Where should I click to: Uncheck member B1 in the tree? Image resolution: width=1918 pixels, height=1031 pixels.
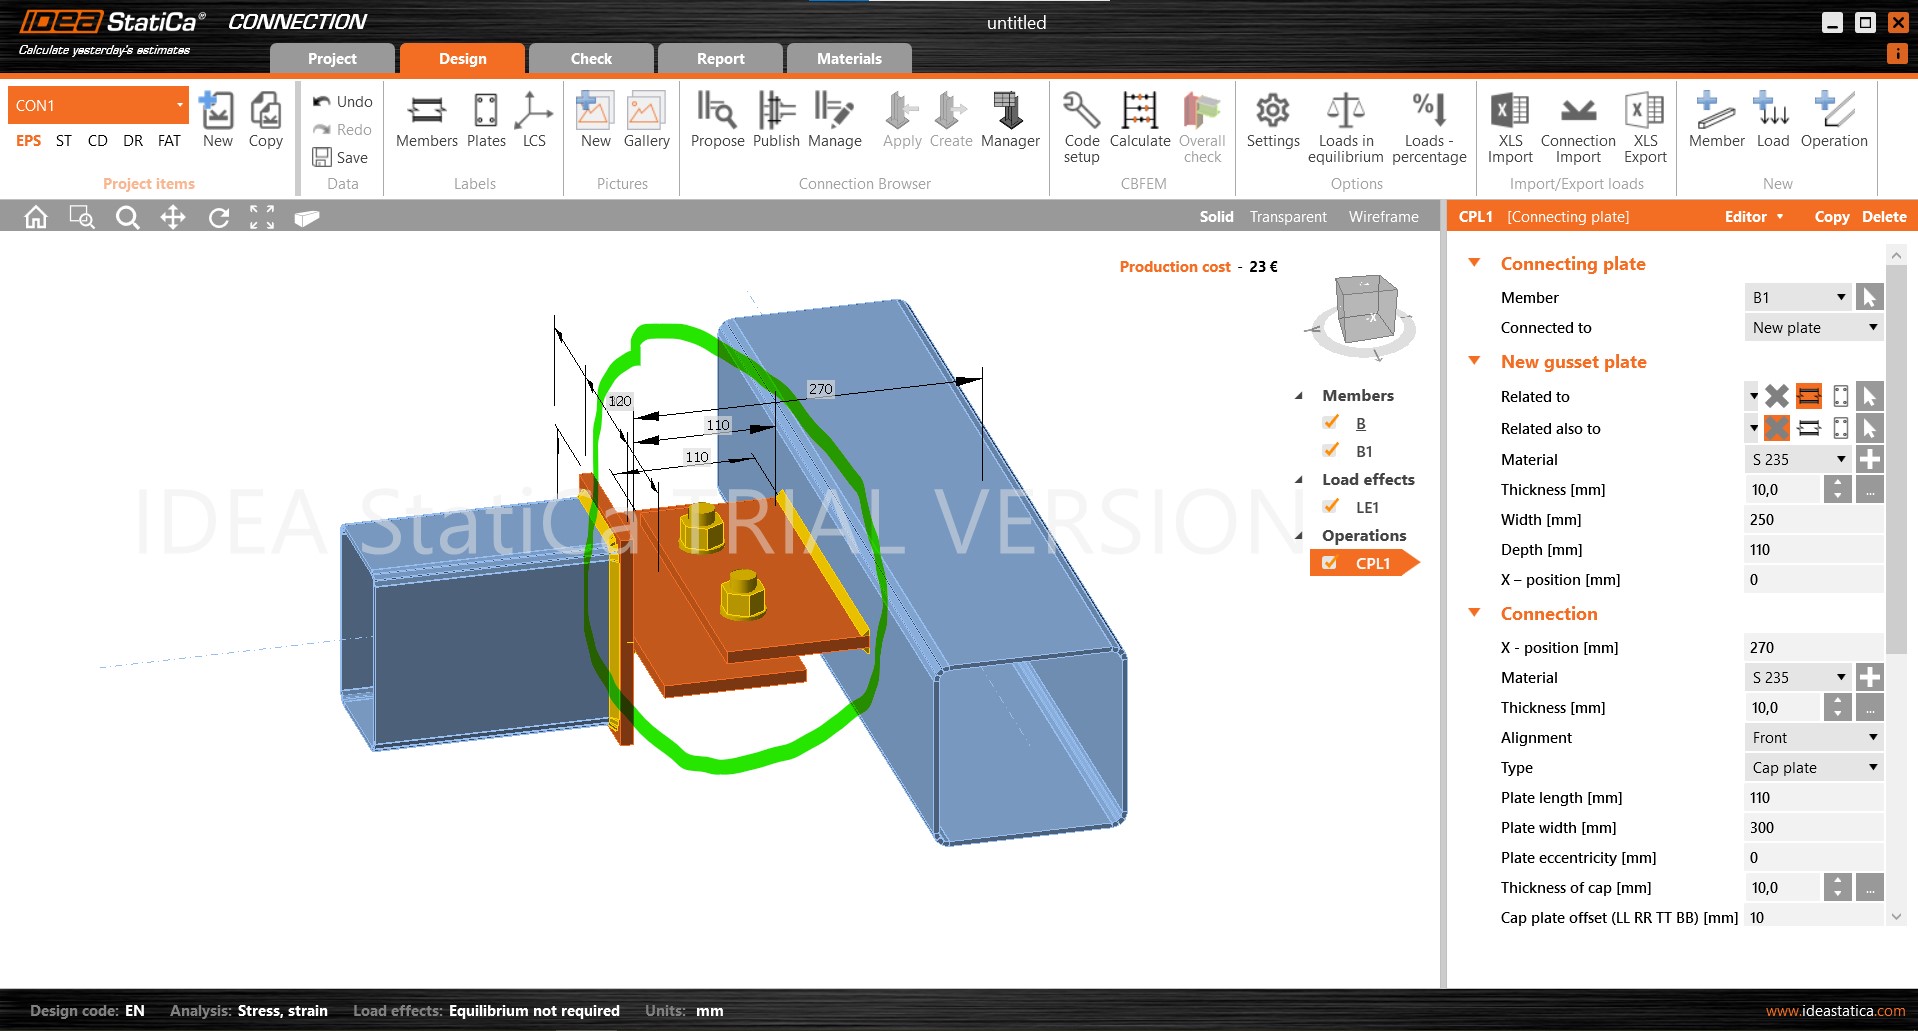[x=1331, y=450]
